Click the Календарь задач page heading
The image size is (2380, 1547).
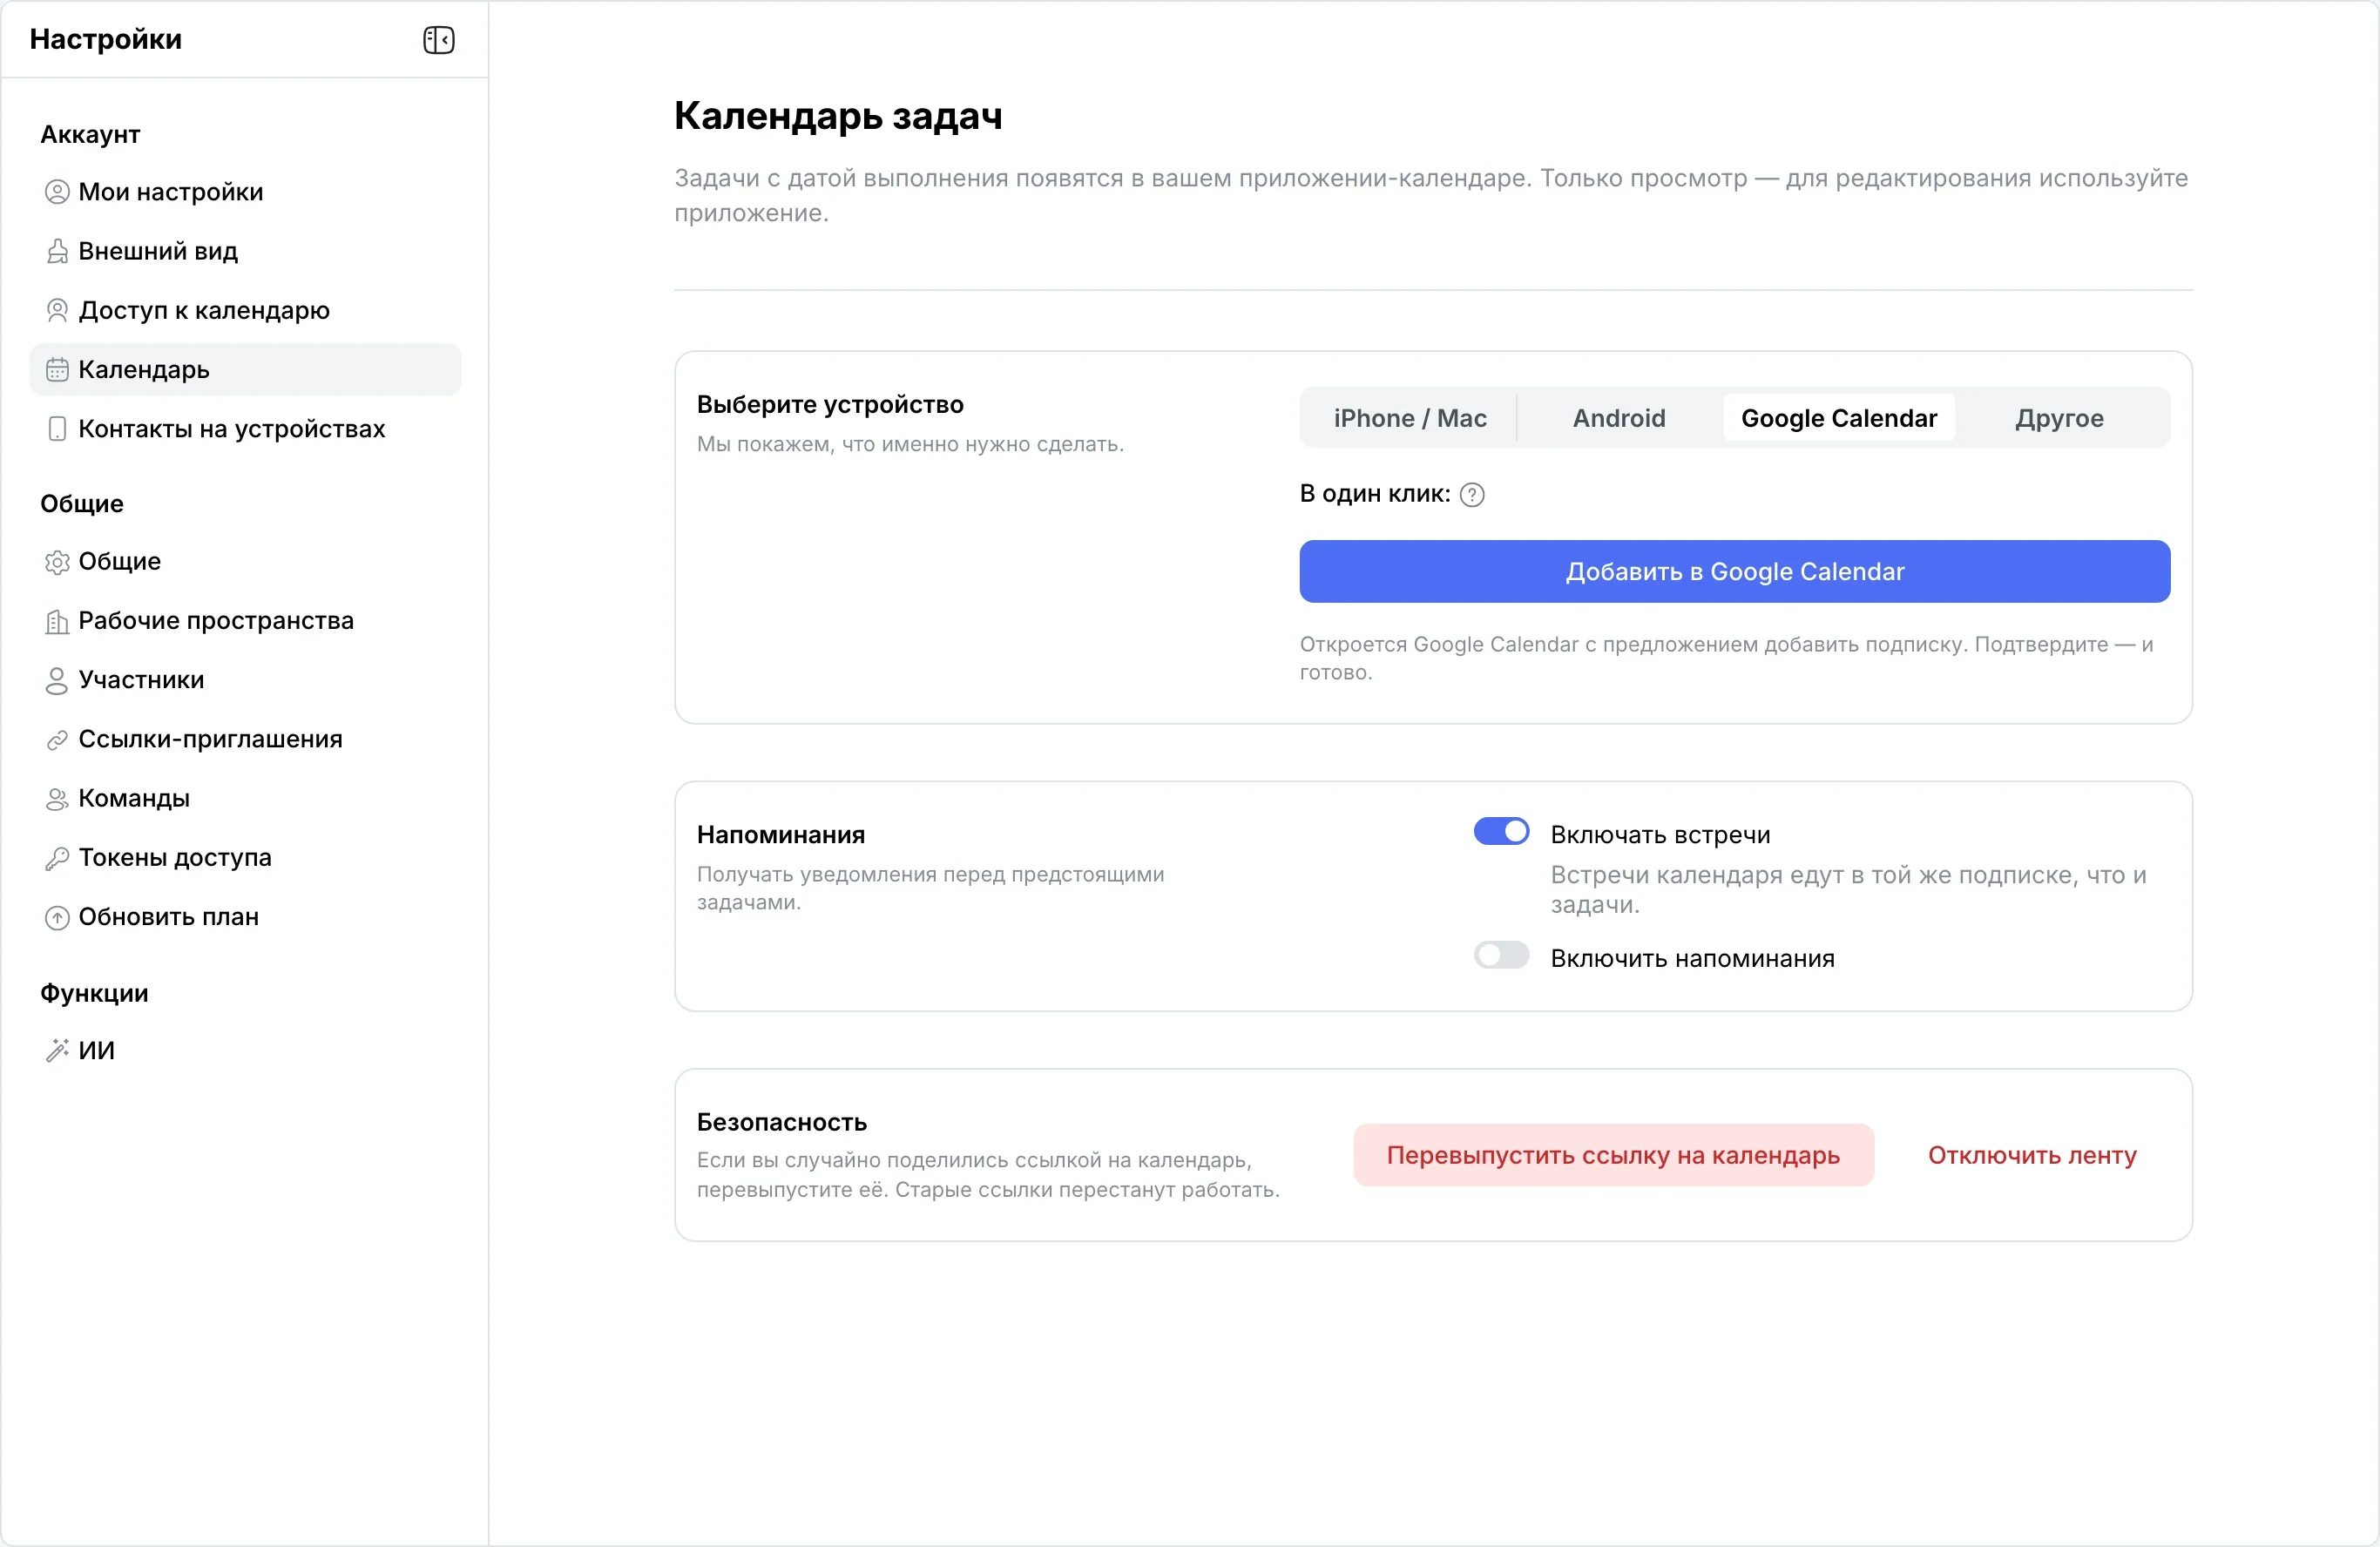(838, 116)
